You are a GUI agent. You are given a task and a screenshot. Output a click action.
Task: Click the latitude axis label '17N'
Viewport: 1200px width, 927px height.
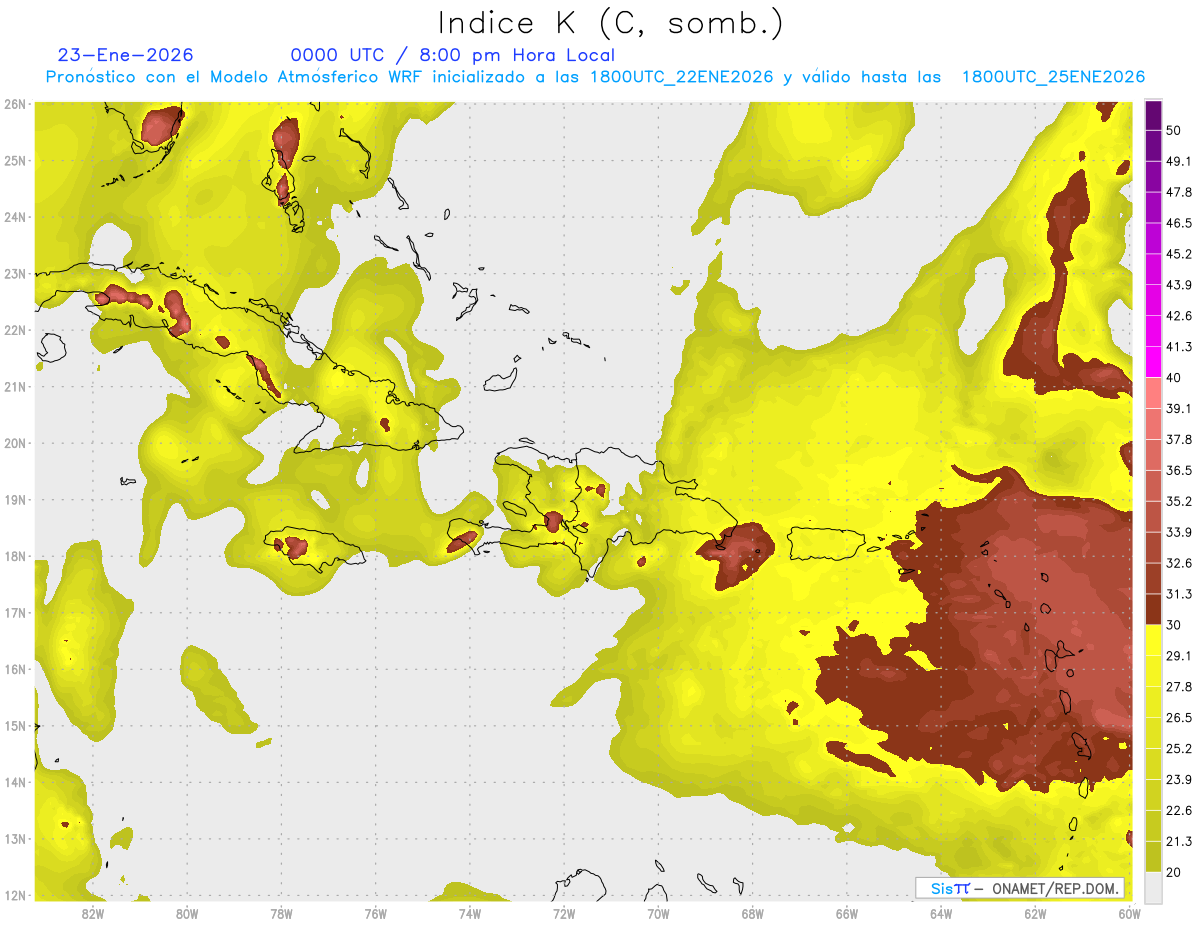pos(15,613)
